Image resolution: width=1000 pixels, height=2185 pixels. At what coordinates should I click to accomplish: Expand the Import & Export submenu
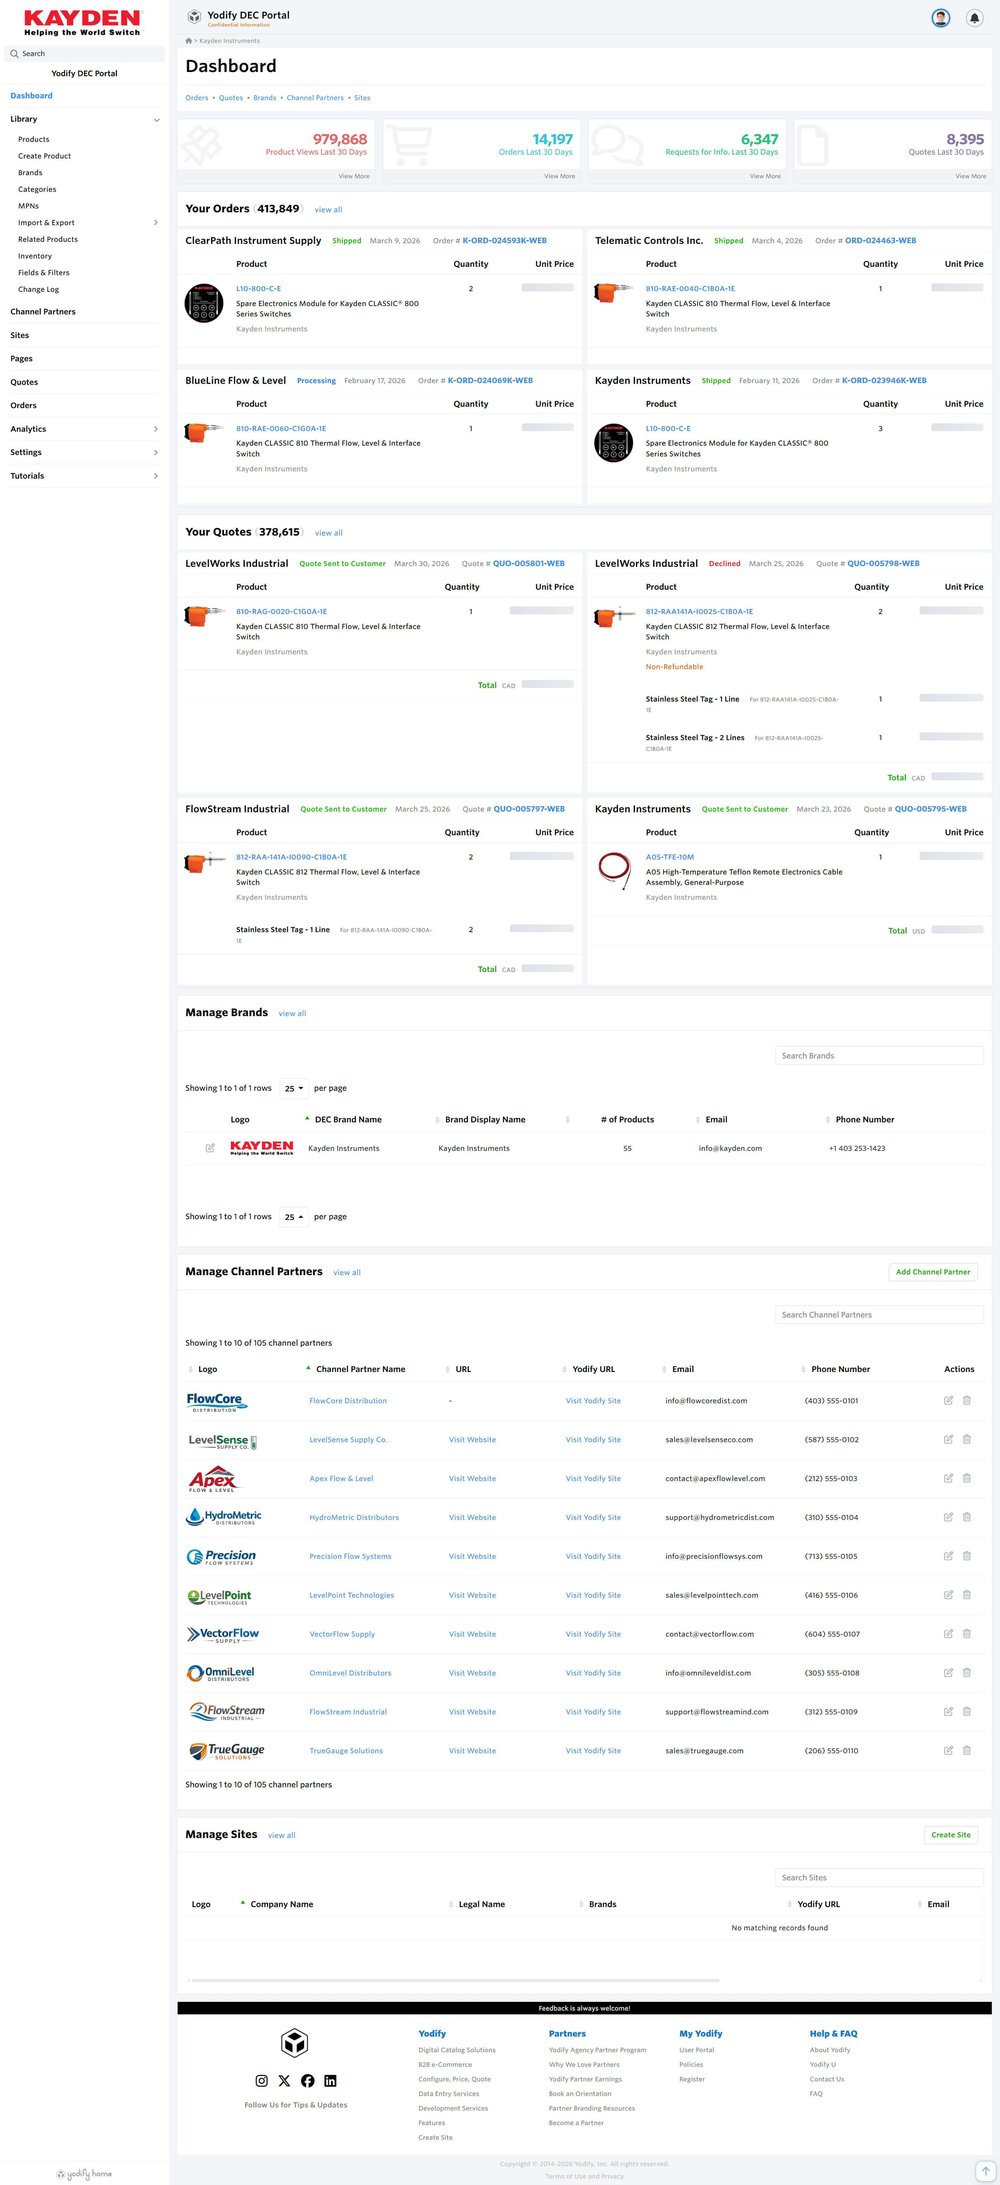[x=155, y=223]
